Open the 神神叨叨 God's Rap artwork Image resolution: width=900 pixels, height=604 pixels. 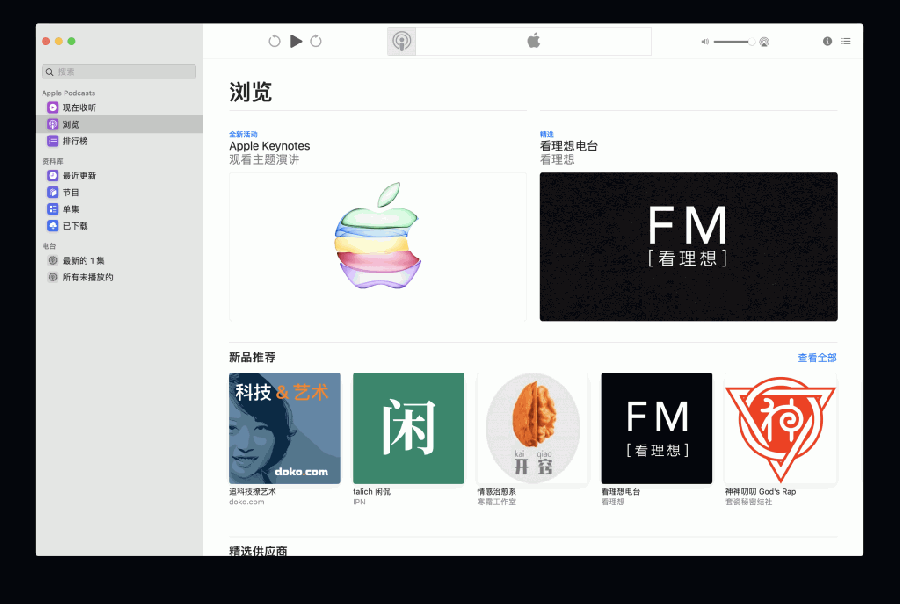tap(781, 428)
